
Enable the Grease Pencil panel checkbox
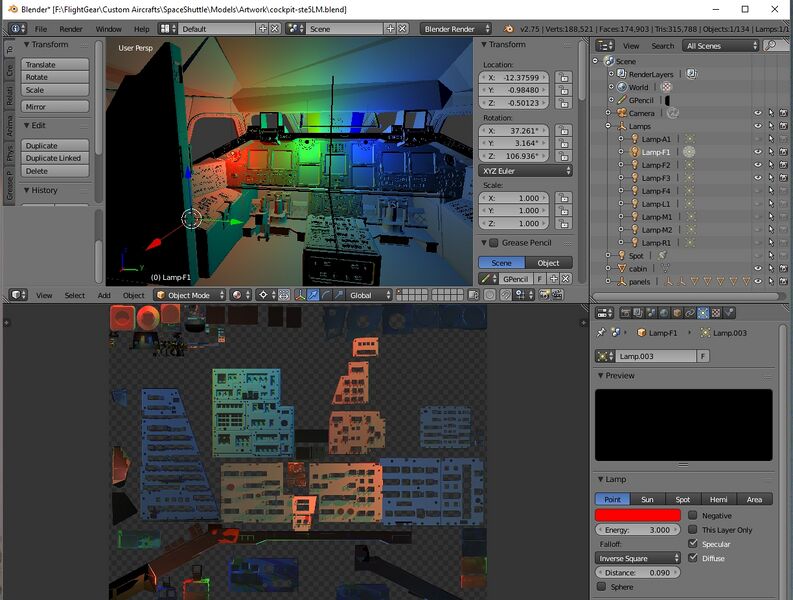tap(494, 243)
